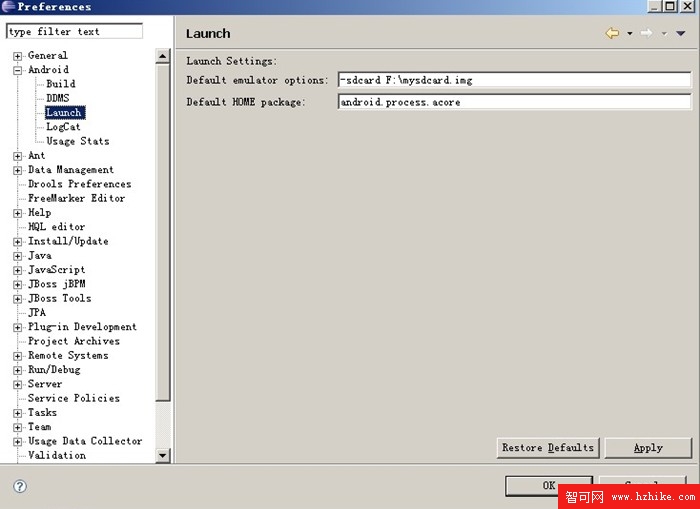Viewport: 700px width, 509px height.
Task: Expand the Tasks tree node
Action: [17, 413]
